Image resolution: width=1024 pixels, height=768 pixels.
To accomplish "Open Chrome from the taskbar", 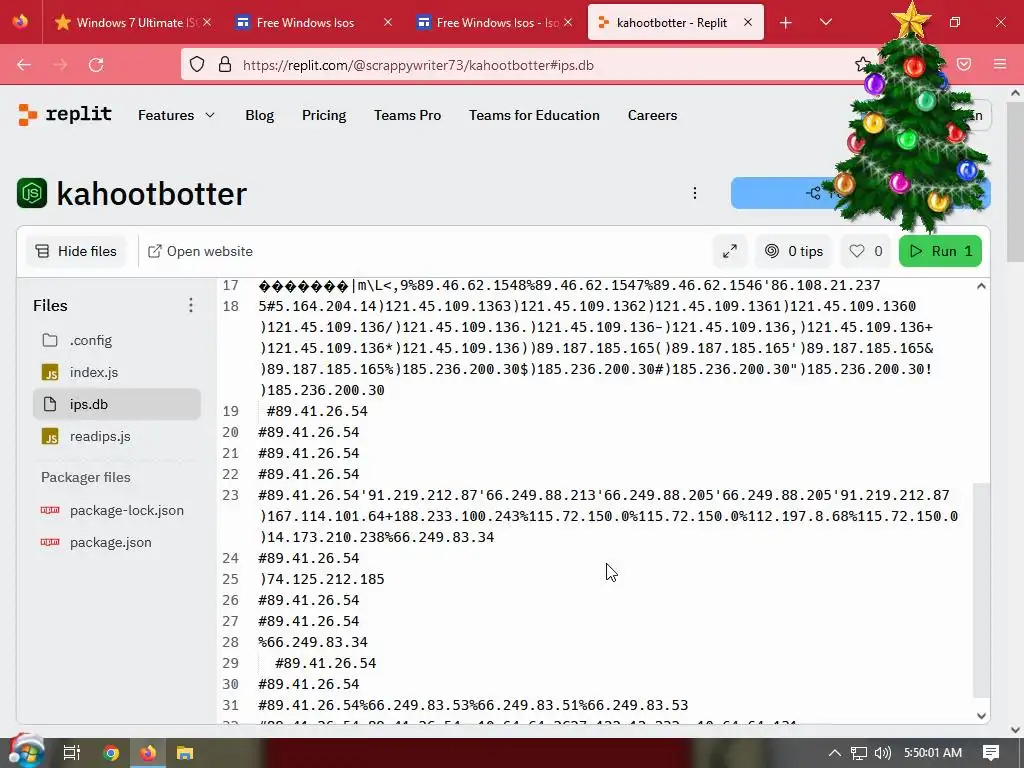I will coord(111,753).
